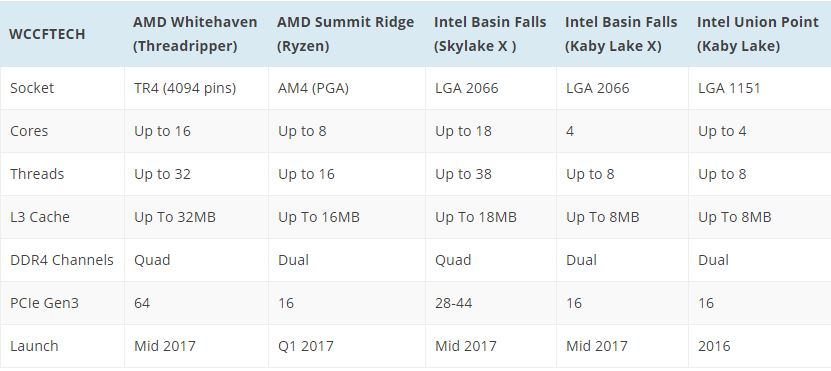
Task: Click the Intel Basin Falls (Kaby Lake X) header
Action: coord(621,34)
